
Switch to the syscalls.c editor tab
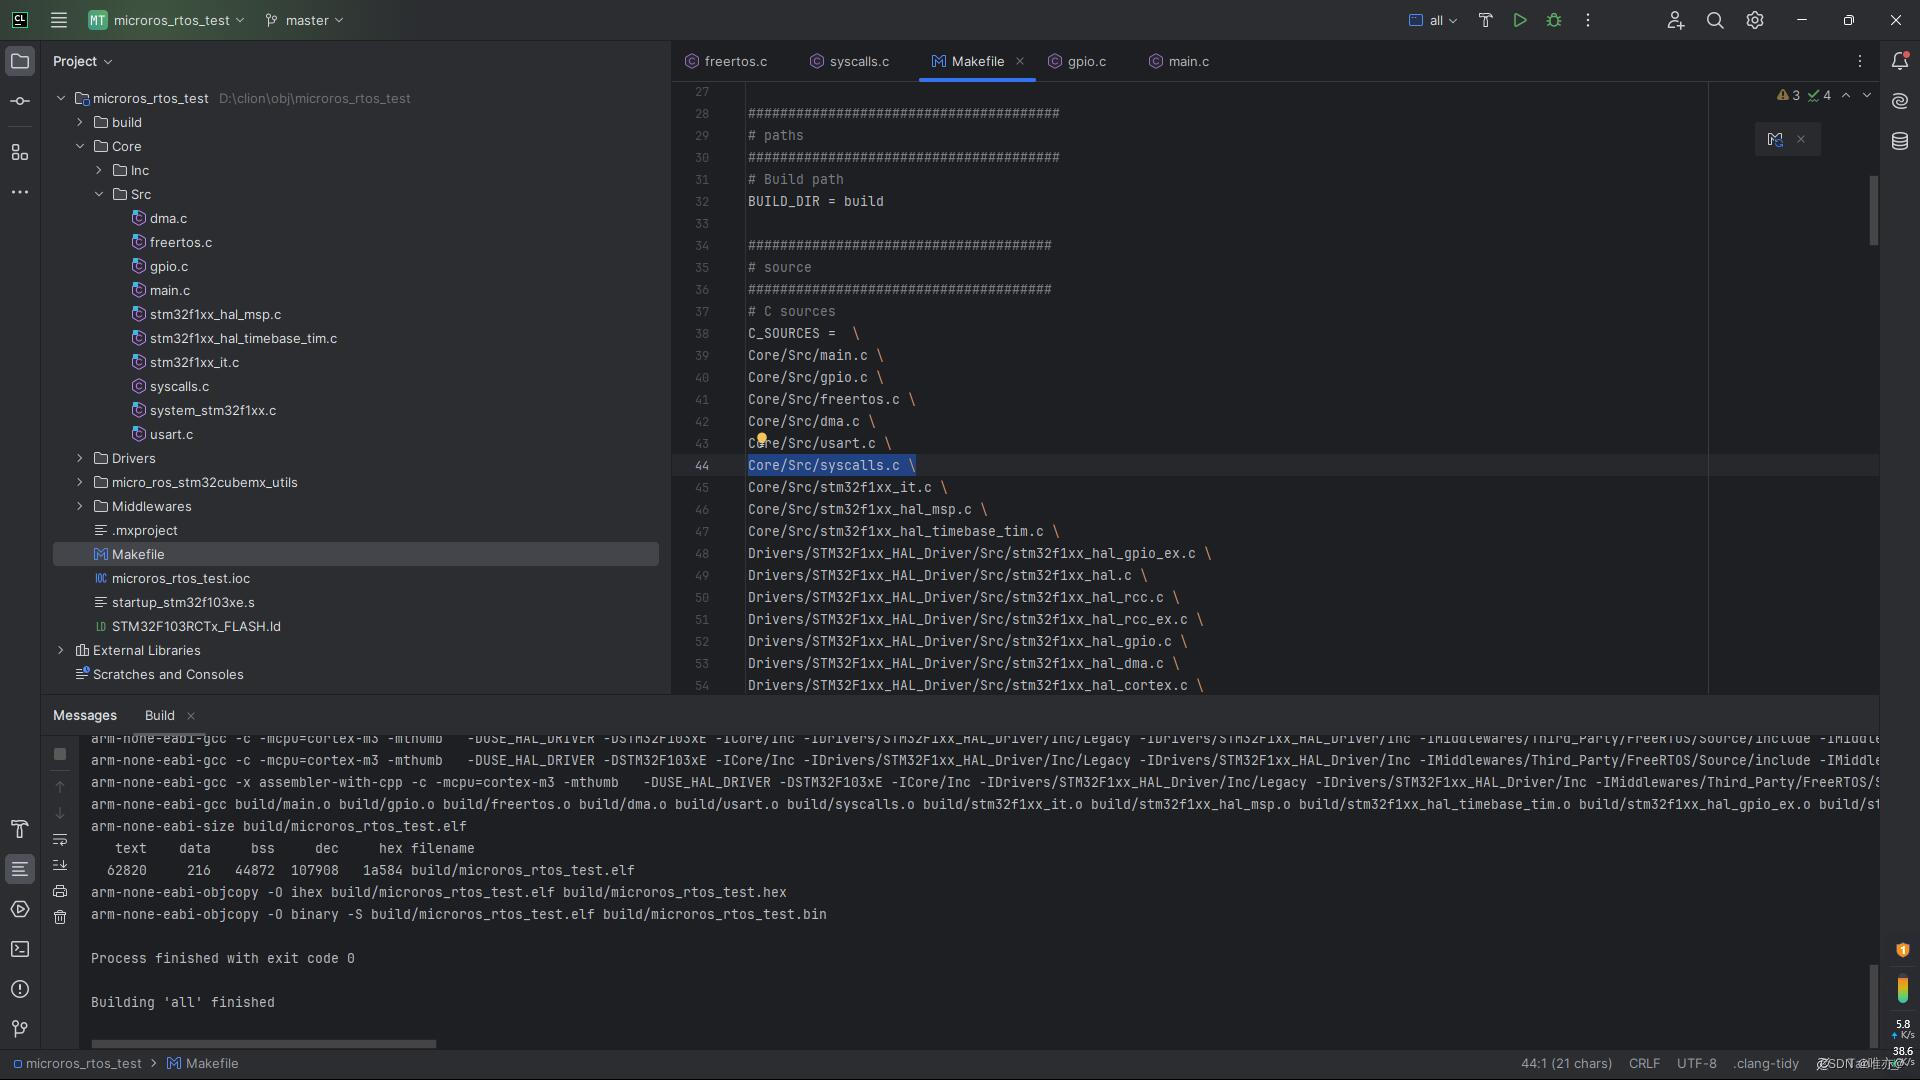[858, 61]
